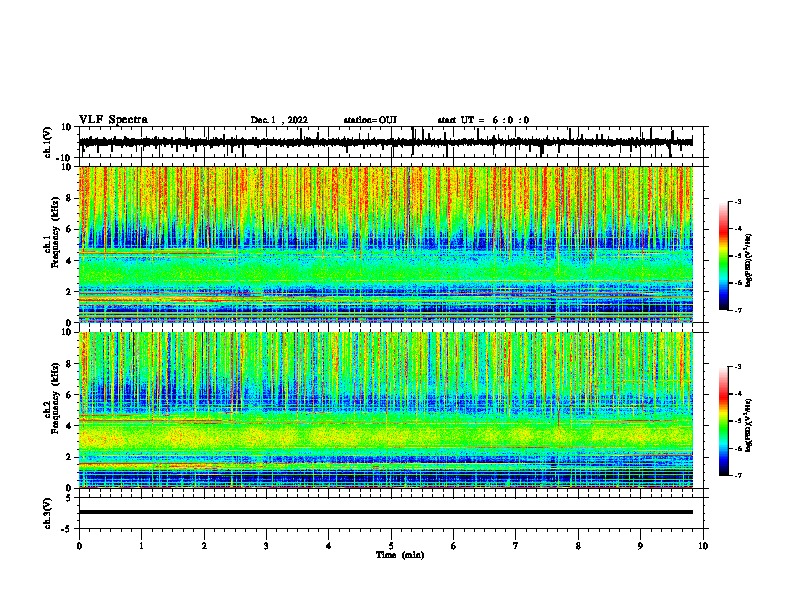Click time tick label "0" on x-axis
The width and height of the screenshot is (792, 612).
79,546
